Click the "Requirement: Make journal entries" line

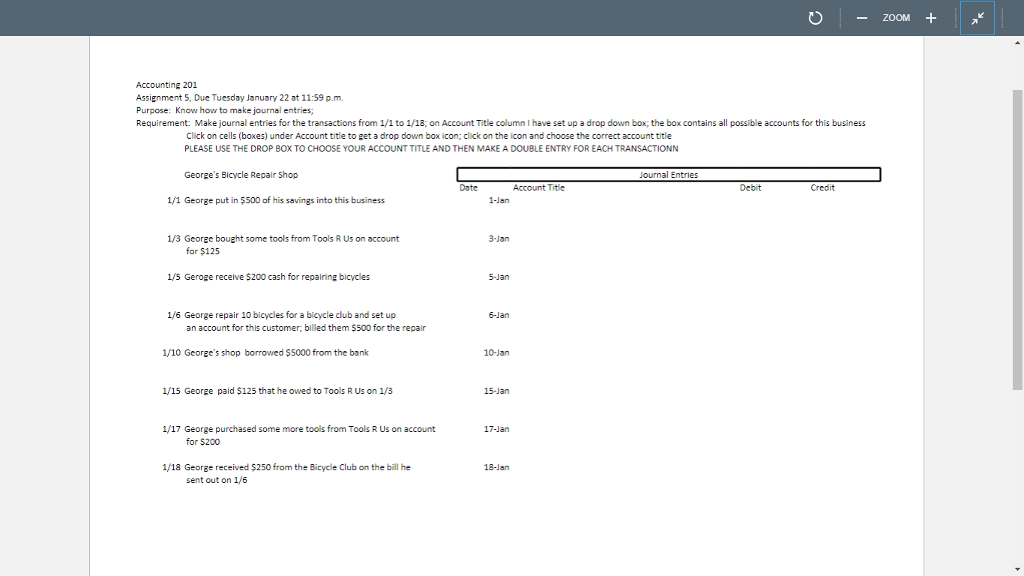point(501,123)
